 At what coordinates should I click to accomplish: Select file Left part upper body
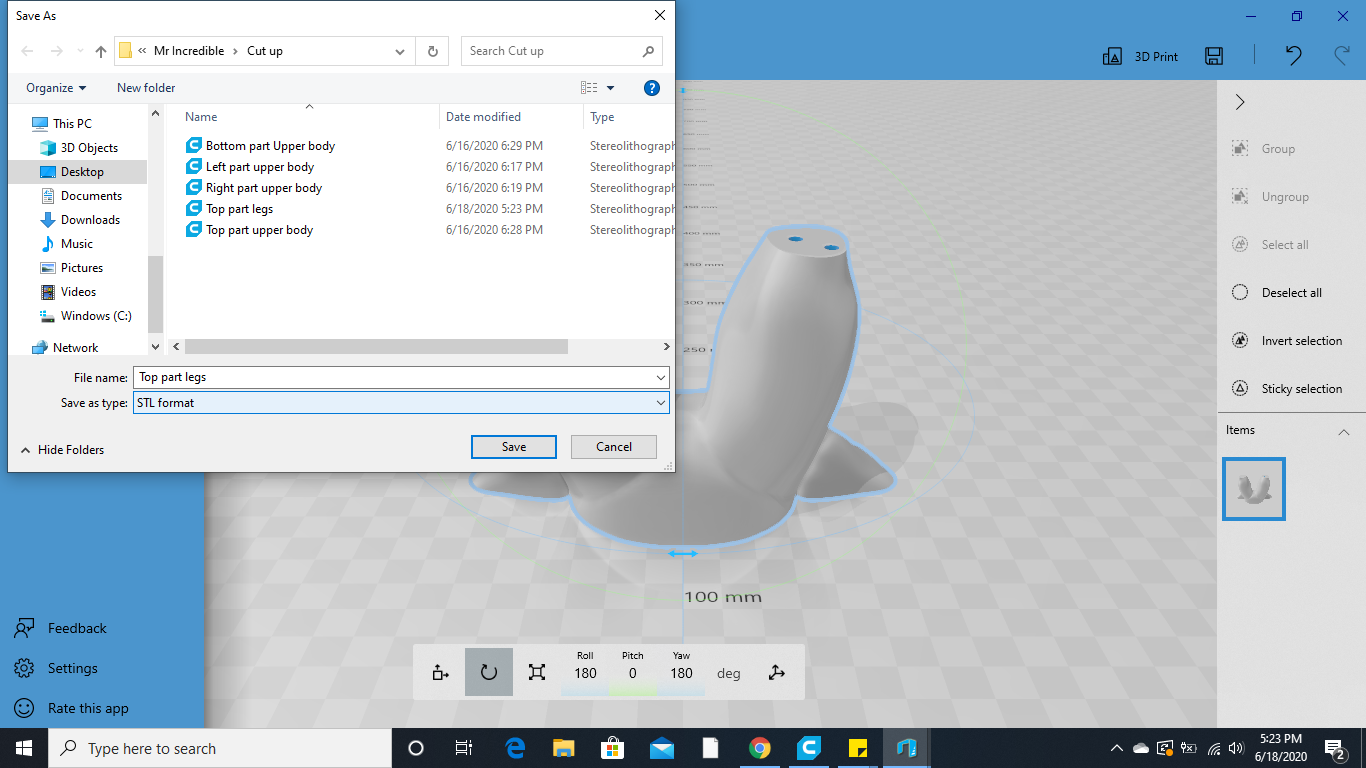point(260,167)
